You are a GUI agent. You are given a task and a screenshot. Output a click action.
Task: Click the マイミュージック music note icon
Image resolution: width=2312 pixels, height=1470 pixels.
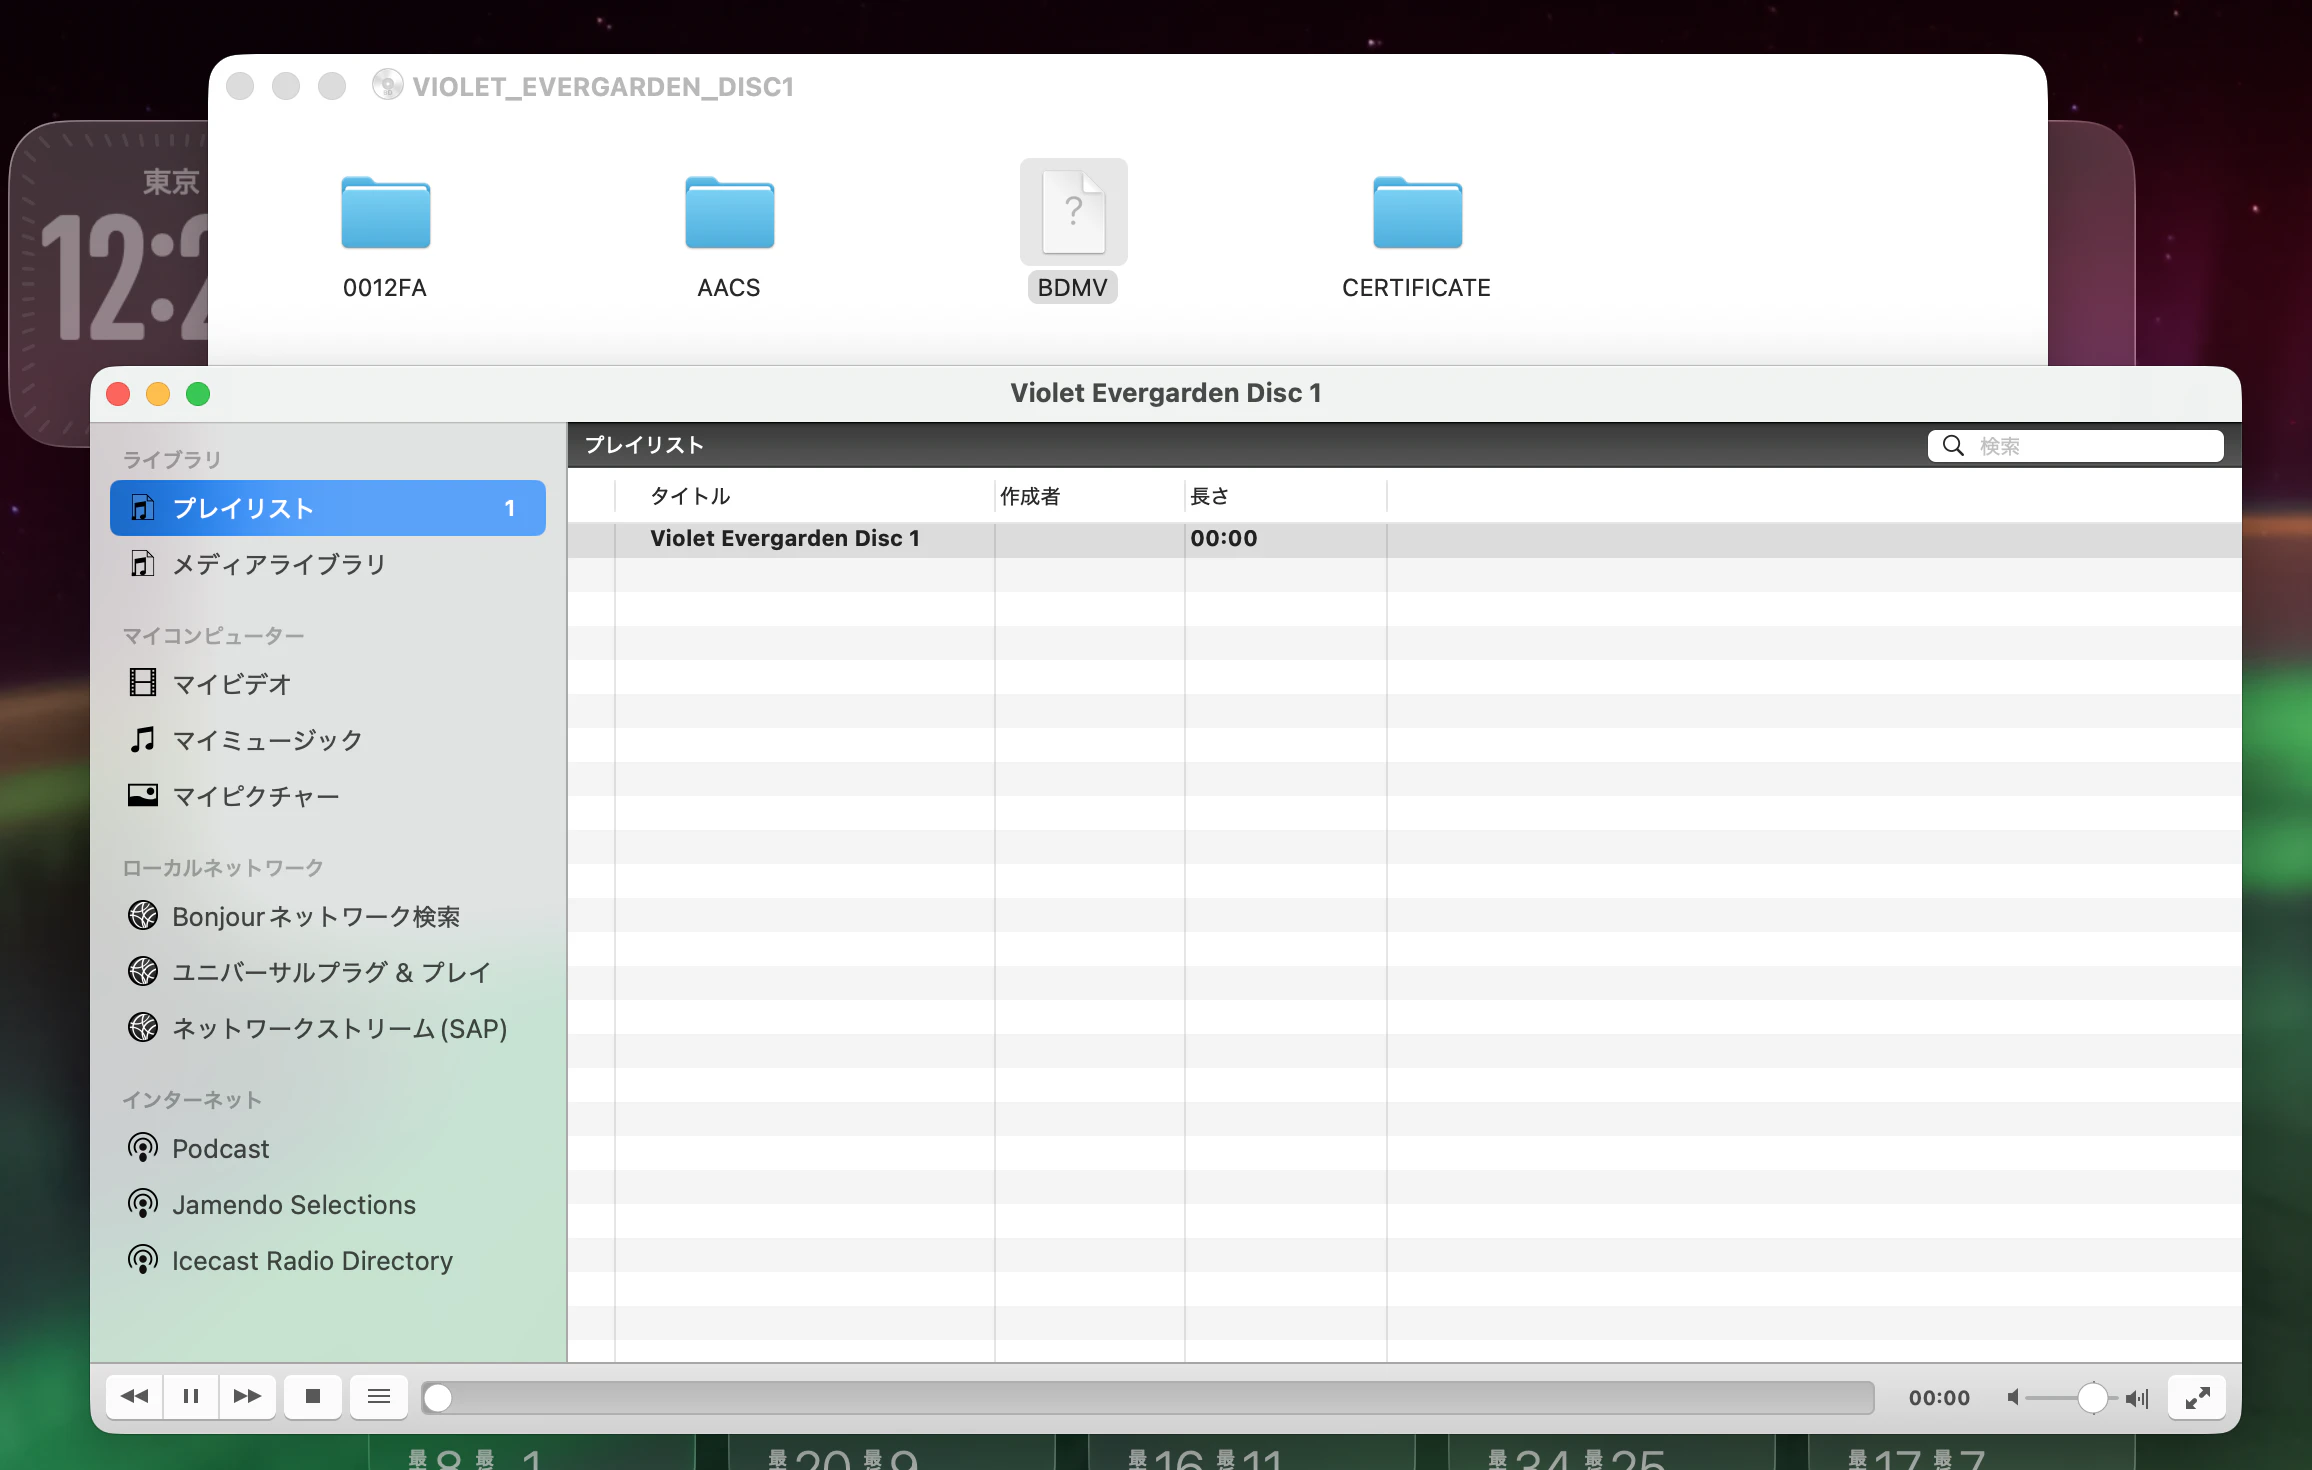click(143, 739)
